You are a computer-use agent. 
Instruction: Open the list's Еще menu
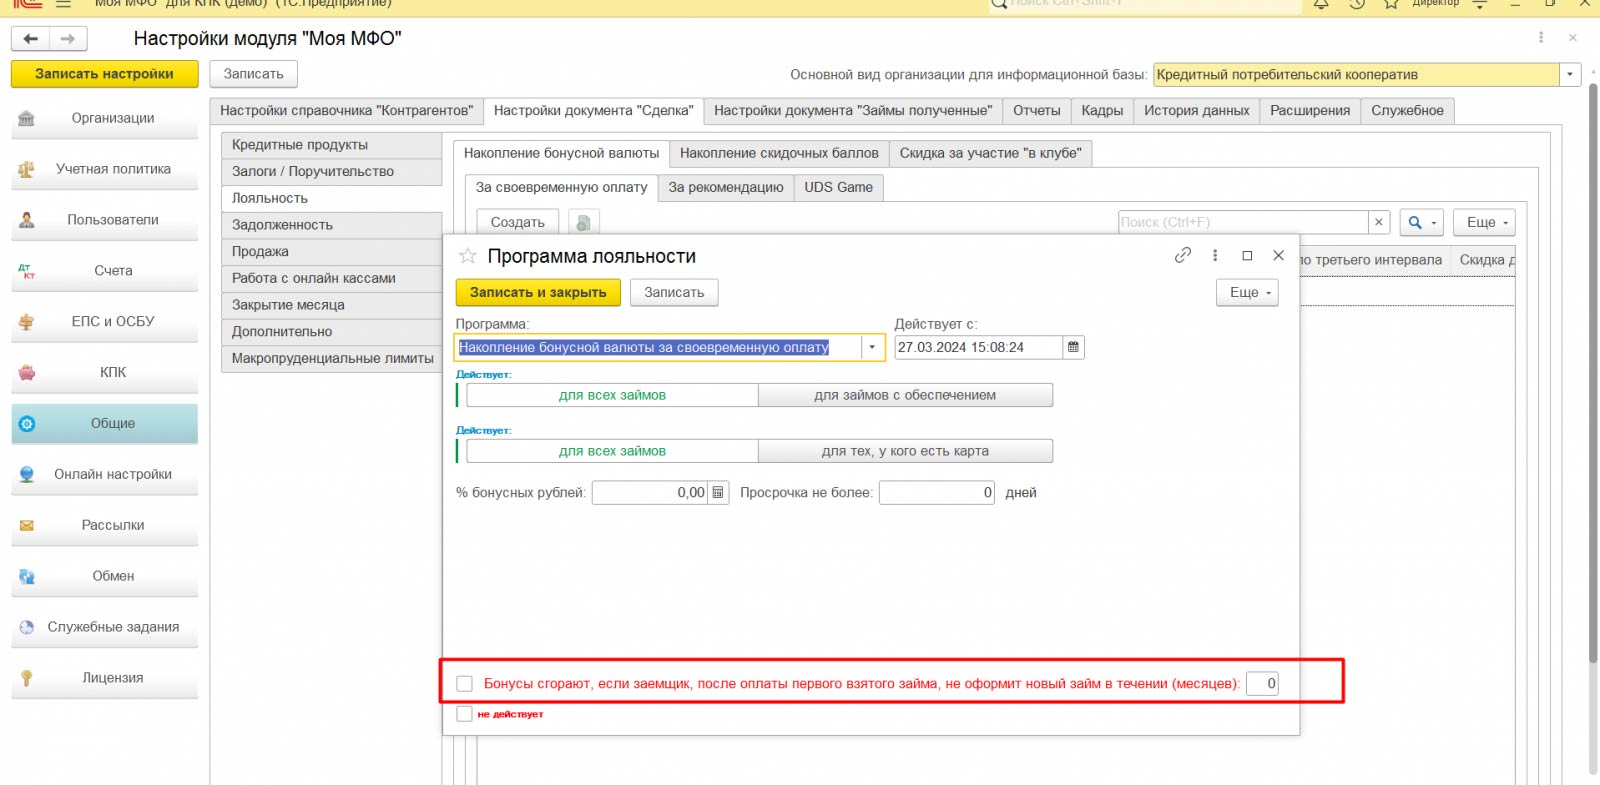(1485, 222)
